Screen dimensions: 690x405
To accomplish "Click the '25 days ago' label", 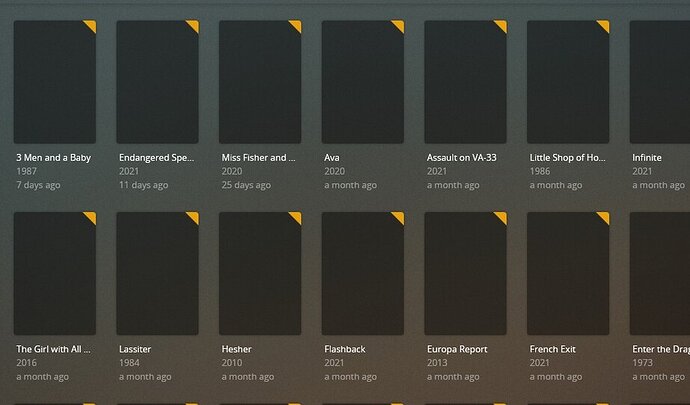I will click(246, 185).
